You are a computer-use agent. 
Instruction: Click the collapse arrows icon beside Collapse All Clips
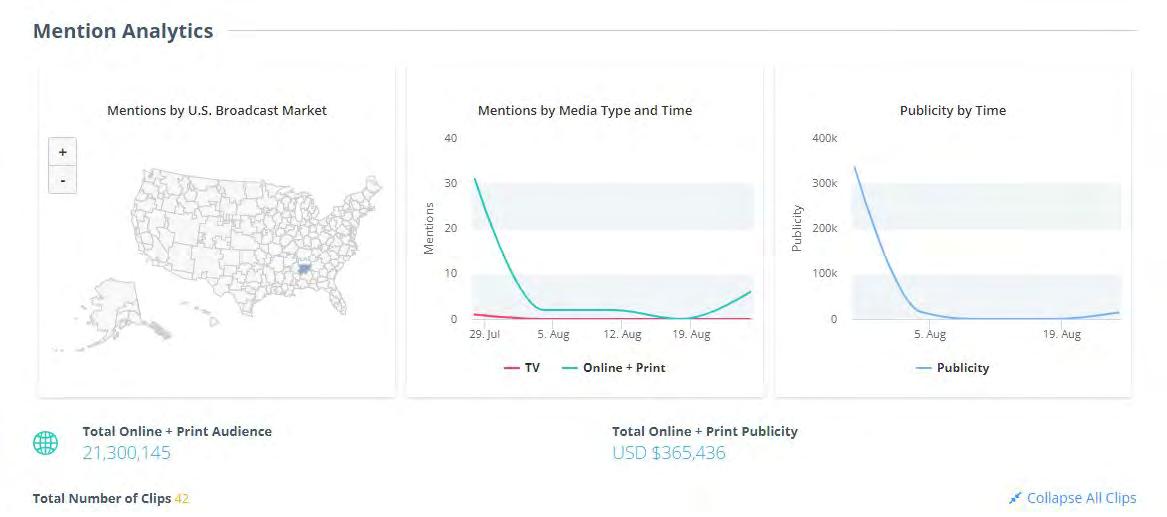pos(1015,498)
